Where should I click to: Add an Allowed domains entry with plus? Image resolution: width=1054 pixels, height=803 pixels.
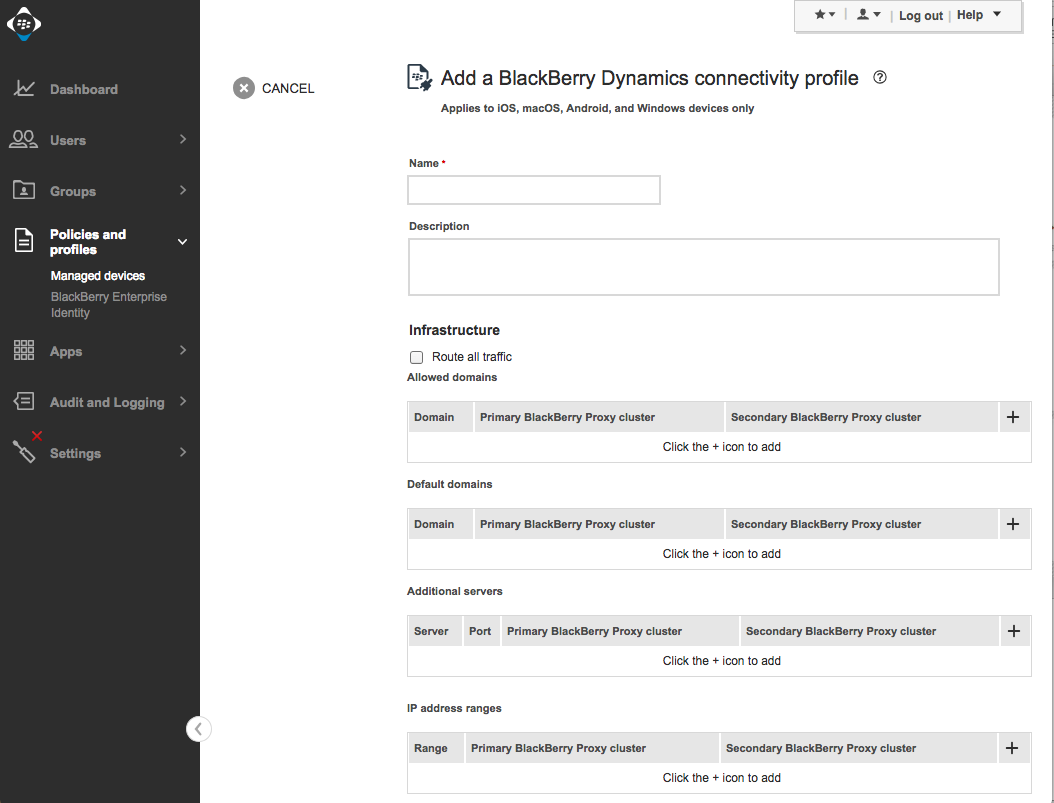pyautogui.click(x=1013, y=417)
